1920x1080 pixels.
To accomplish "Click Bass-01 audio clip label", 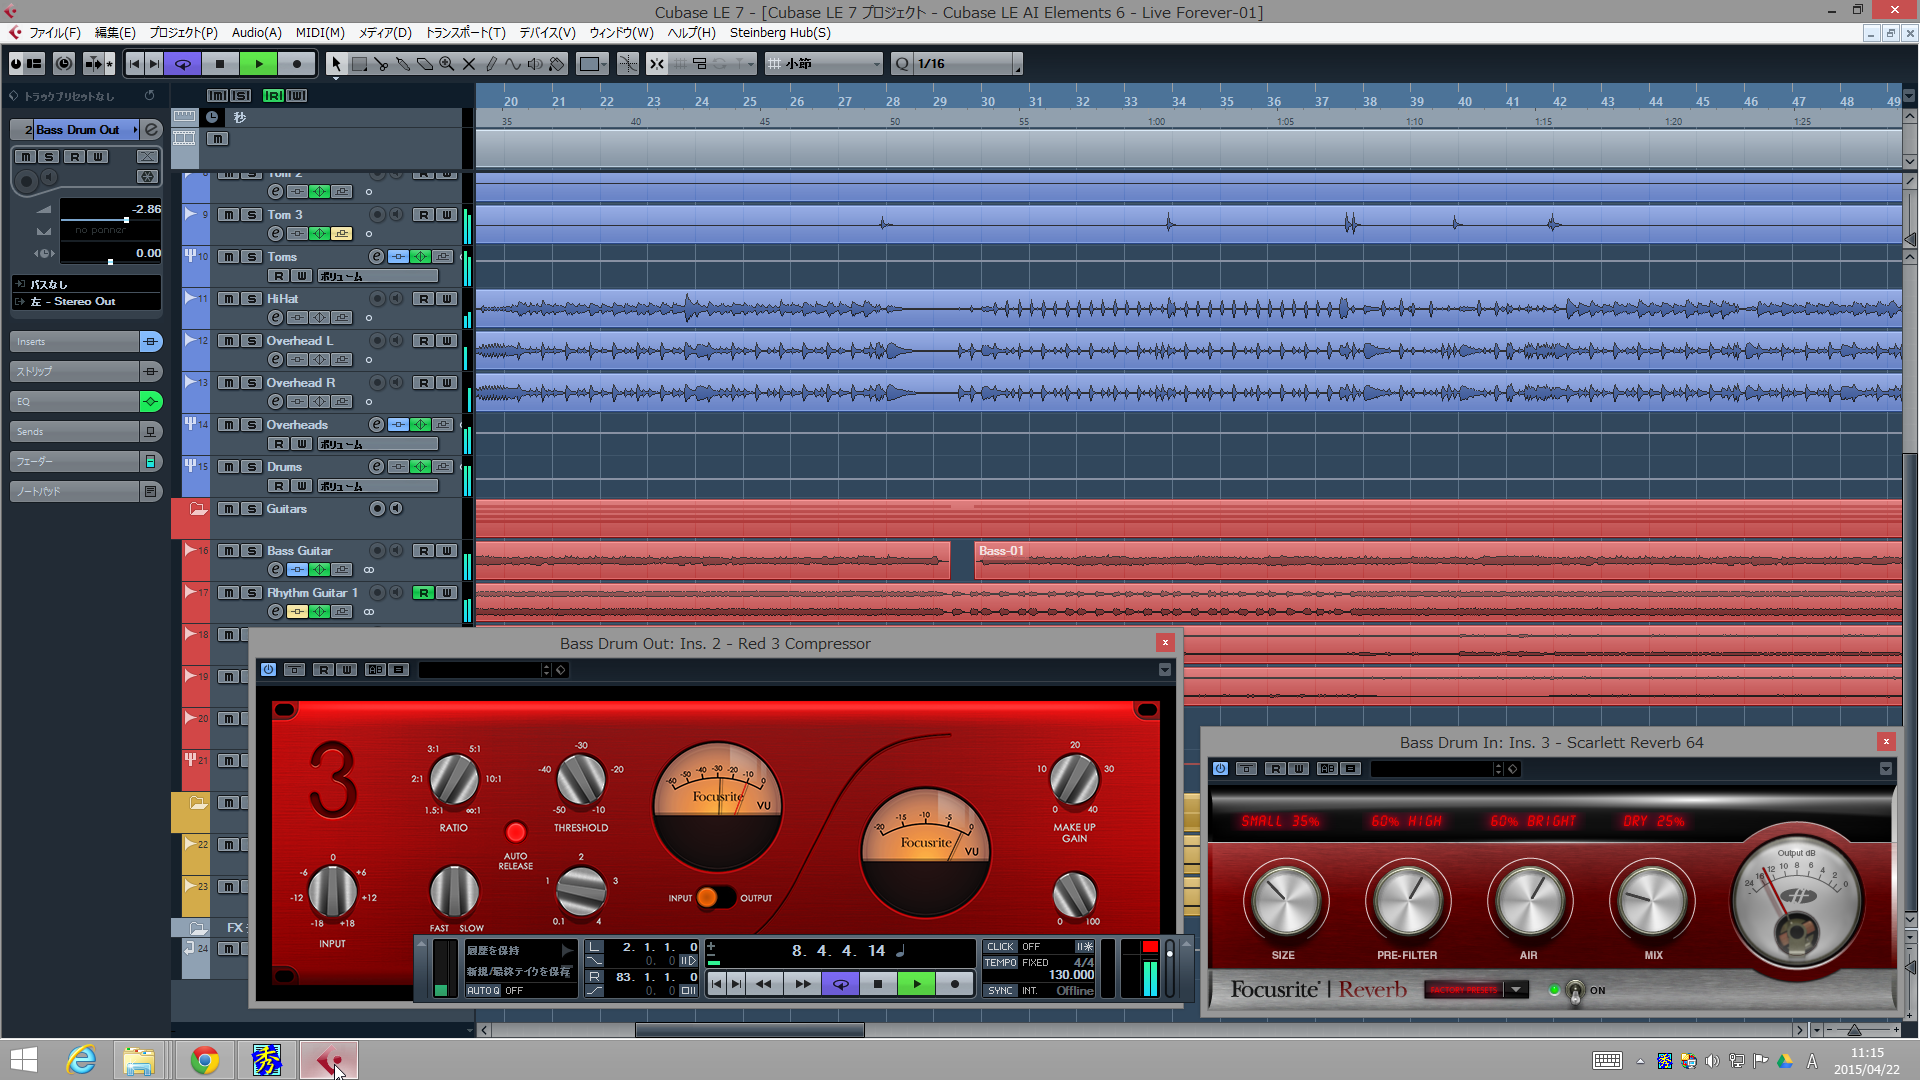I will coord(1001,551).
